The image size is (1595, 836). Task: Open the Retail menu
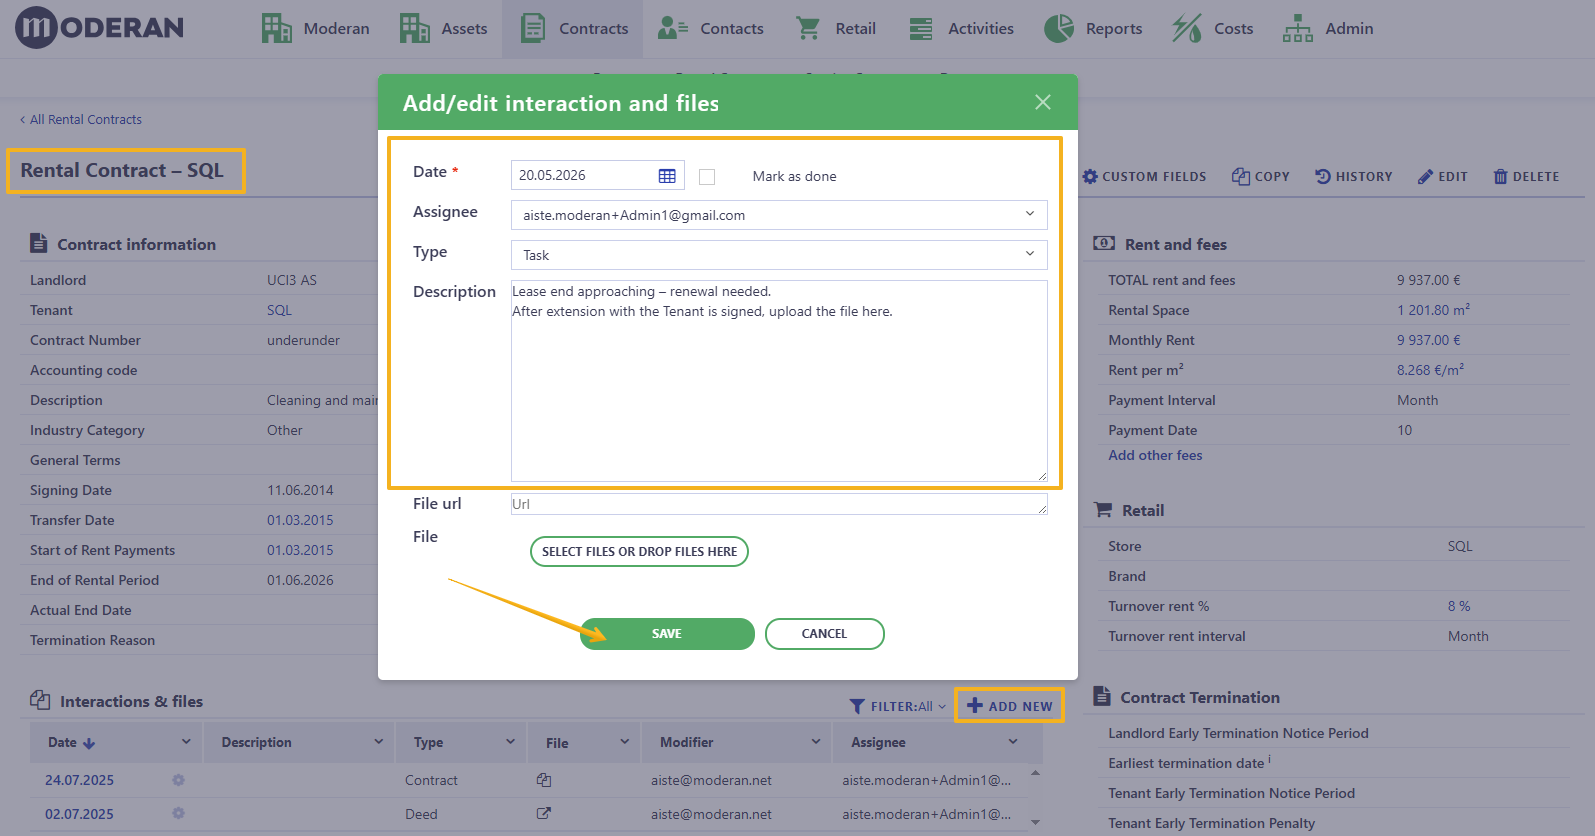(836, 28)
